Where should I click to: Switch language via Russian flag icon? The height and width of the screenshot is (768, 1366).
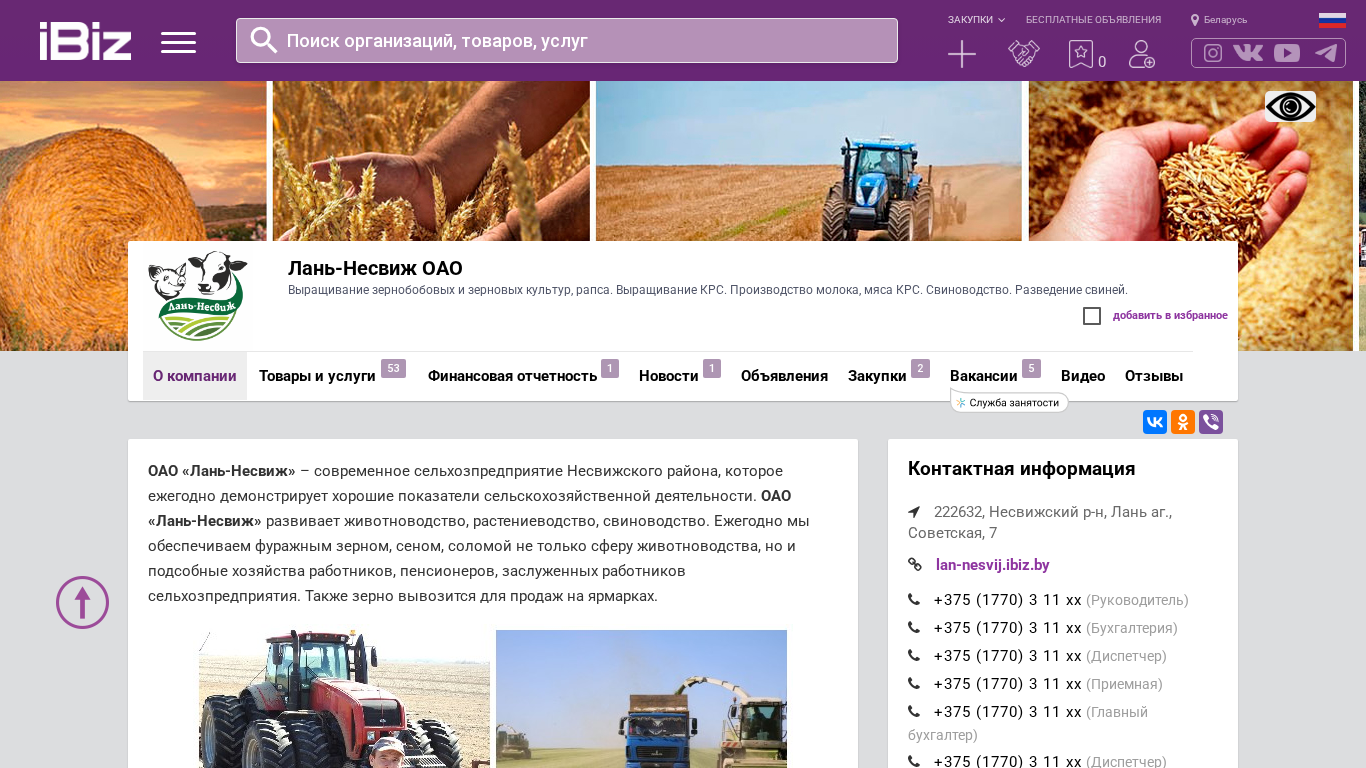point(1332,20)
